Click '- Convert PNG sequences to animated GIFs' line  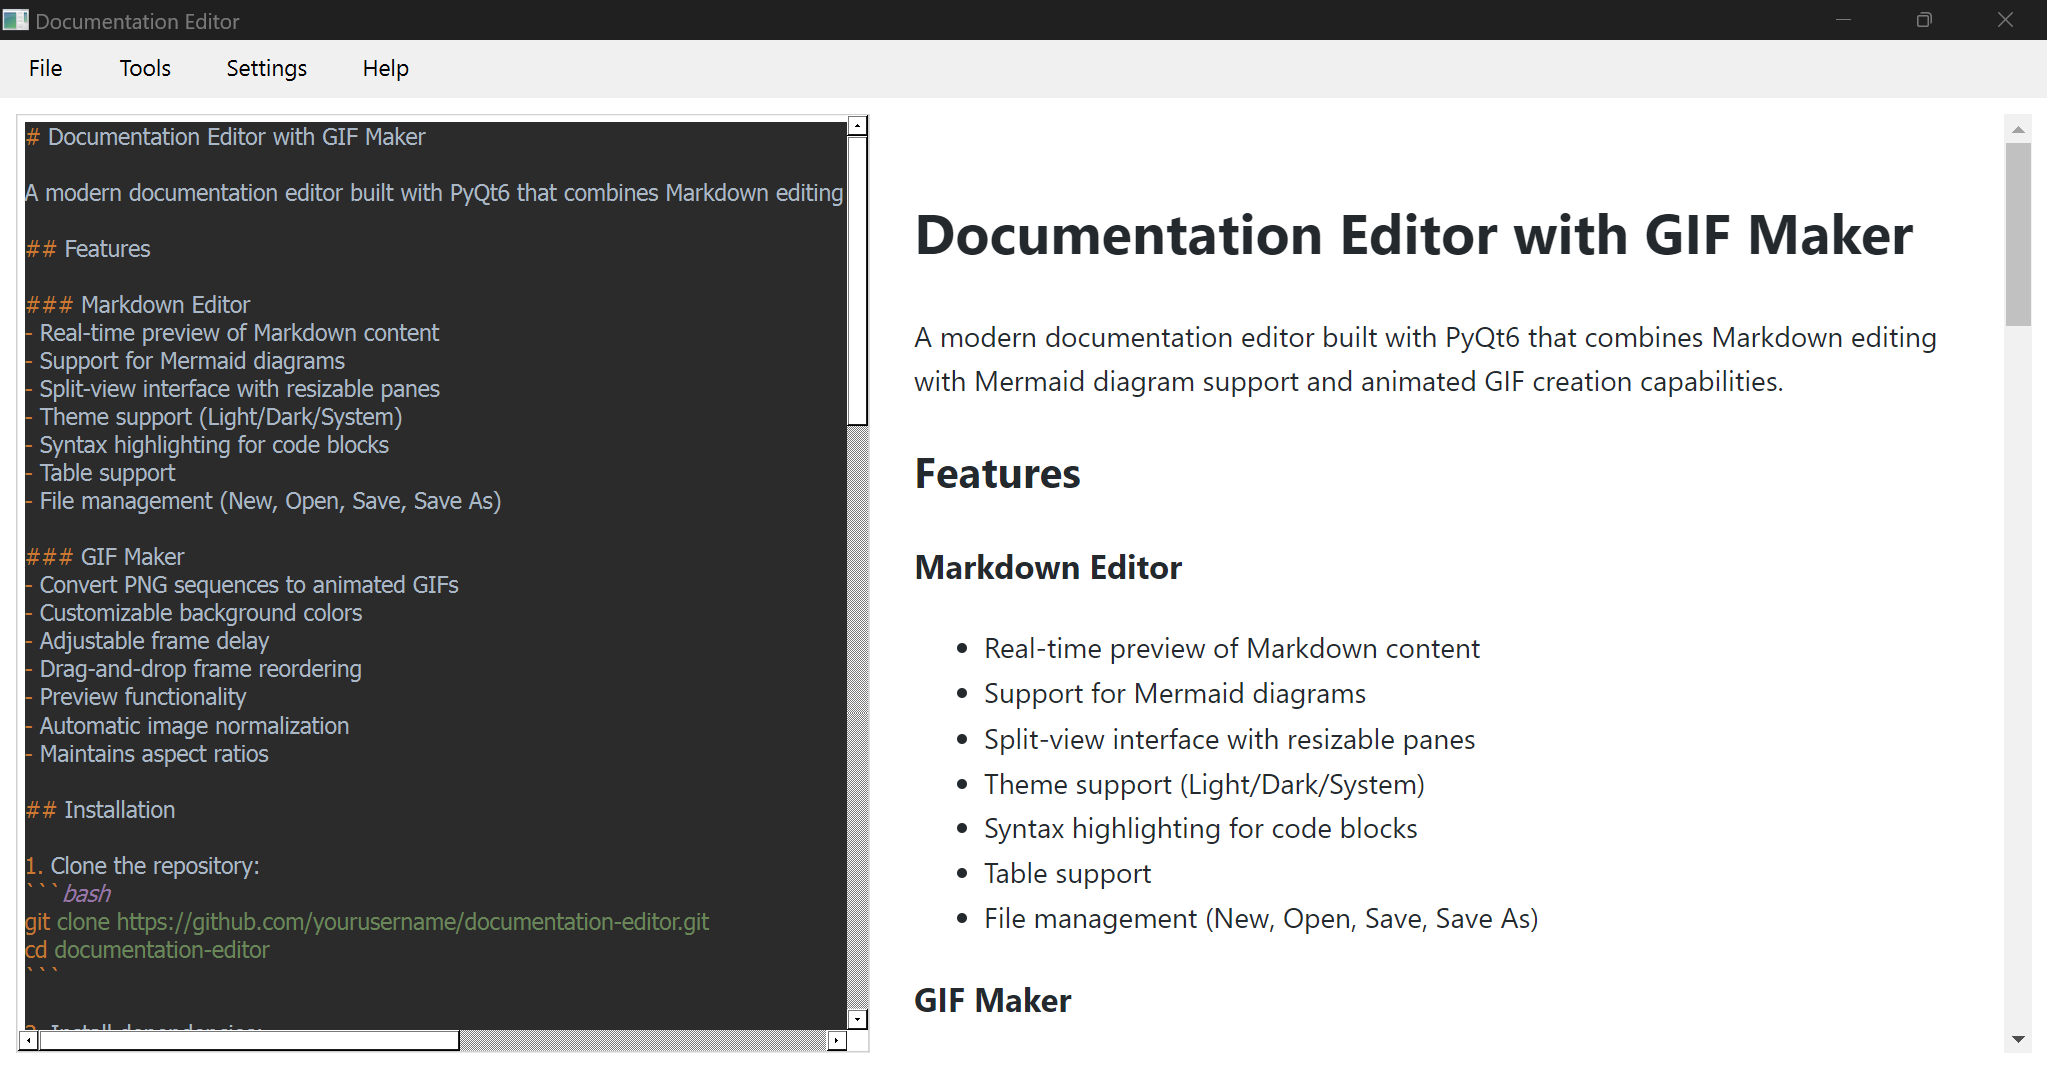[242, 585]
